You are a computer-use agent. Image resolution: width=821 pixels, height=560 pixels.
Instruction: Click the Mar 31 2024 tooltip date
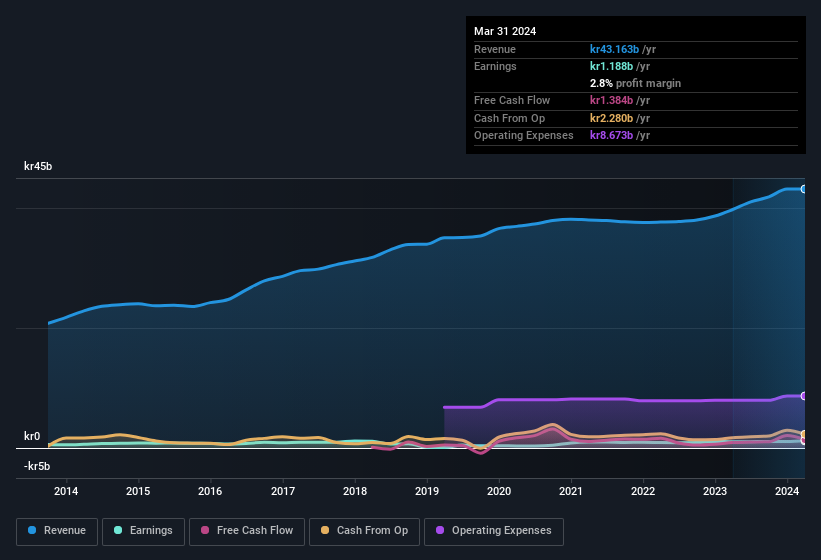(x=505, y=31)
